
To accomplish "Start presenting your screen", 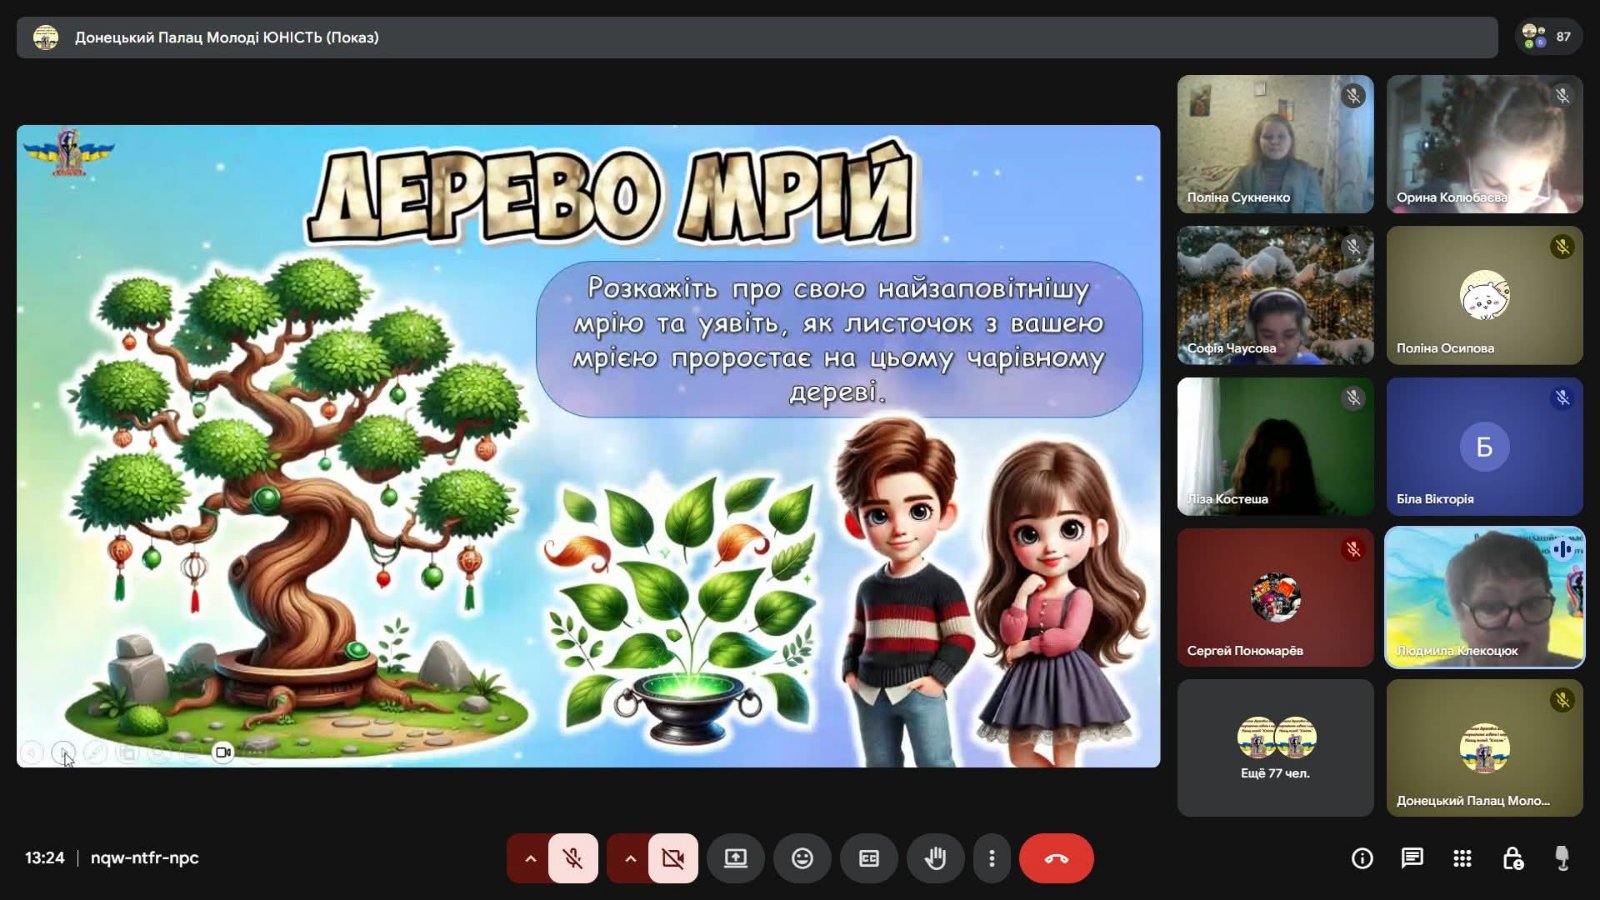I will [x=736, y=858].
